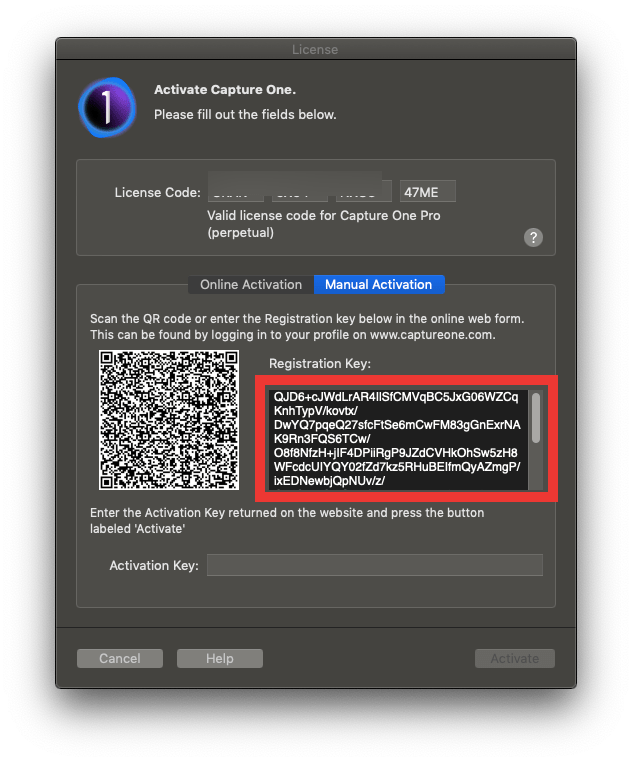This screenshot has width=632, height=762.
Task: Focus the Activation Key input field
Action: click(375, 565)
